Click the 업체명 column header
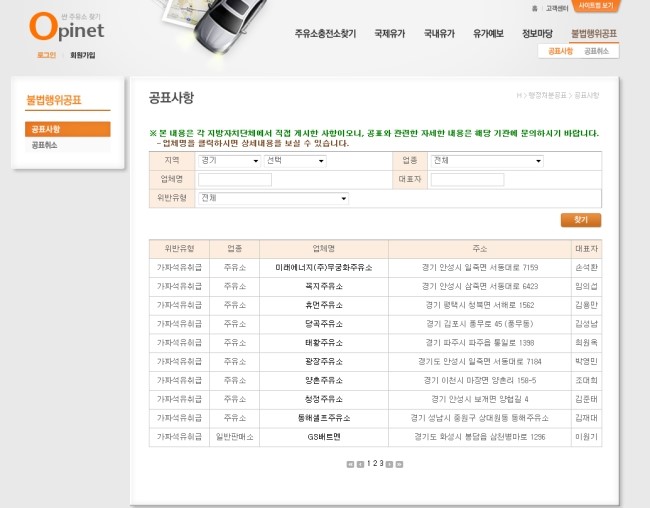Viewport: 650px width, 508px height. (x=324, y=249)
